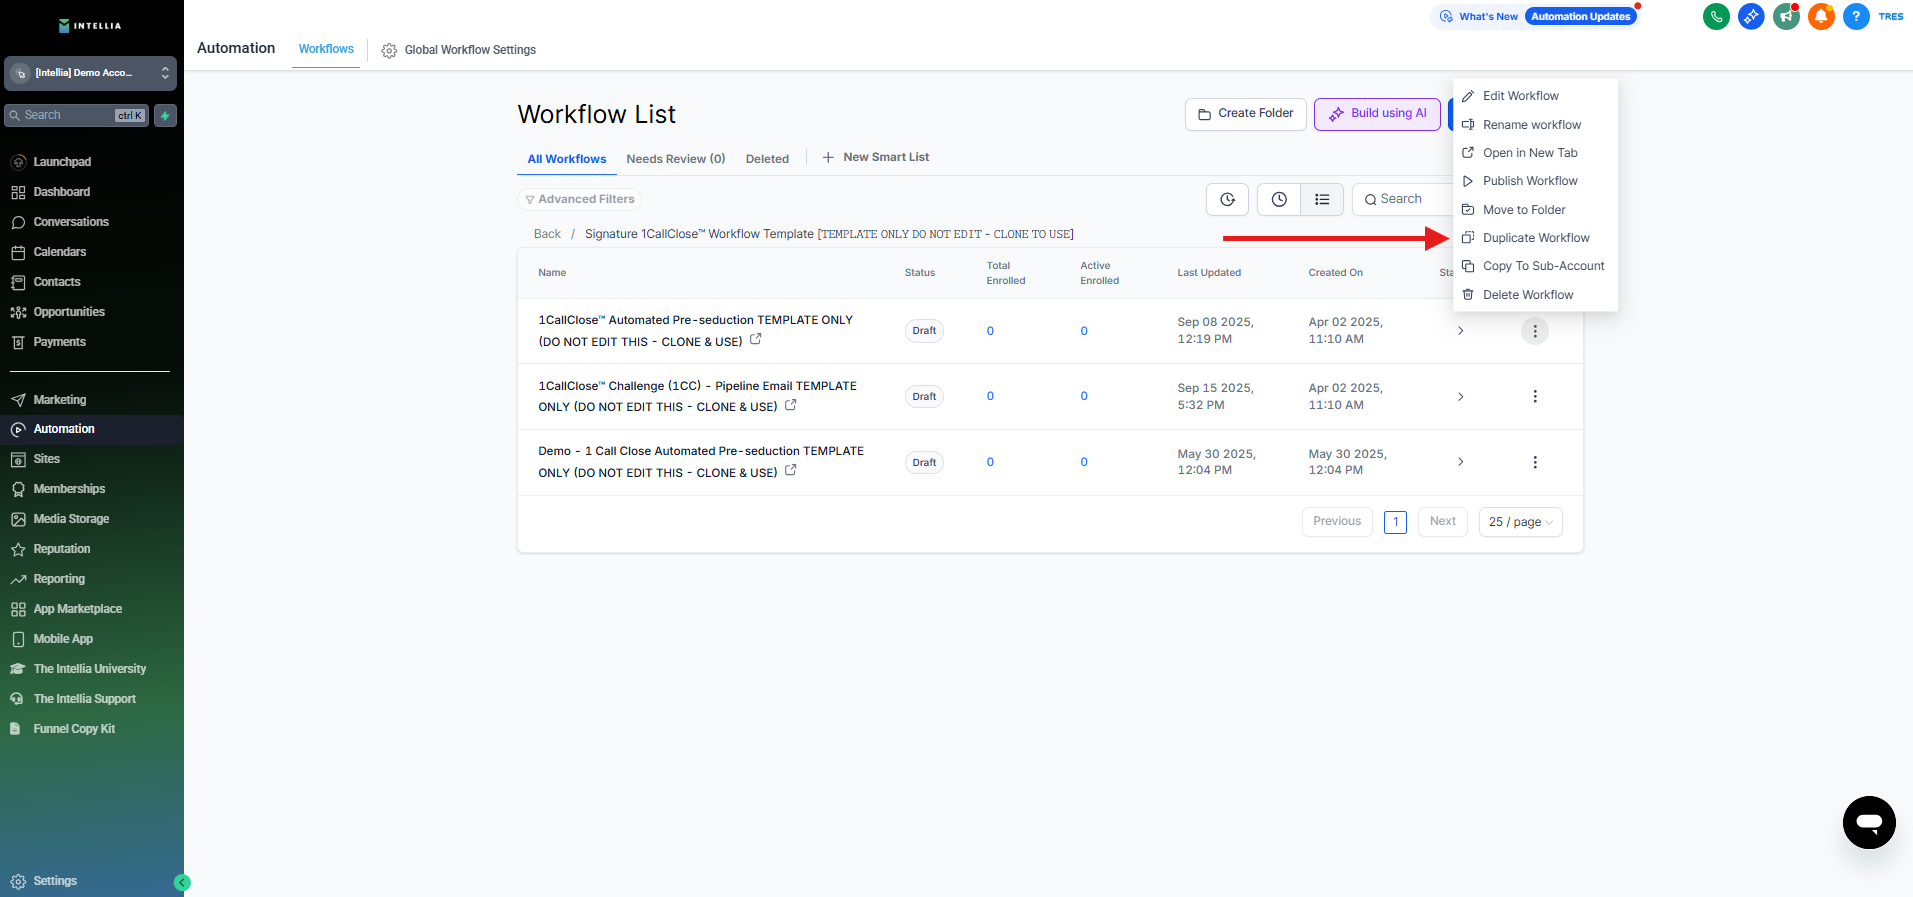Screen dimensions: 1913x897
Task: Open external link icon for Demo workflow
Action: tap(791, 470)
